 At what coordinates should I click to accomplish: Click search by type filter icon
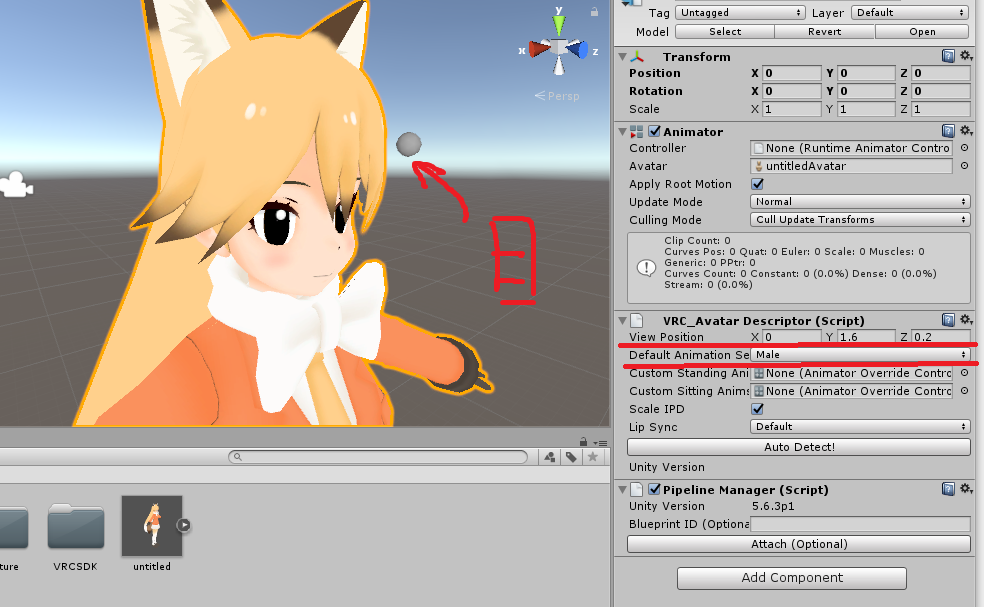pyautogui.click(x=550, y=457)
